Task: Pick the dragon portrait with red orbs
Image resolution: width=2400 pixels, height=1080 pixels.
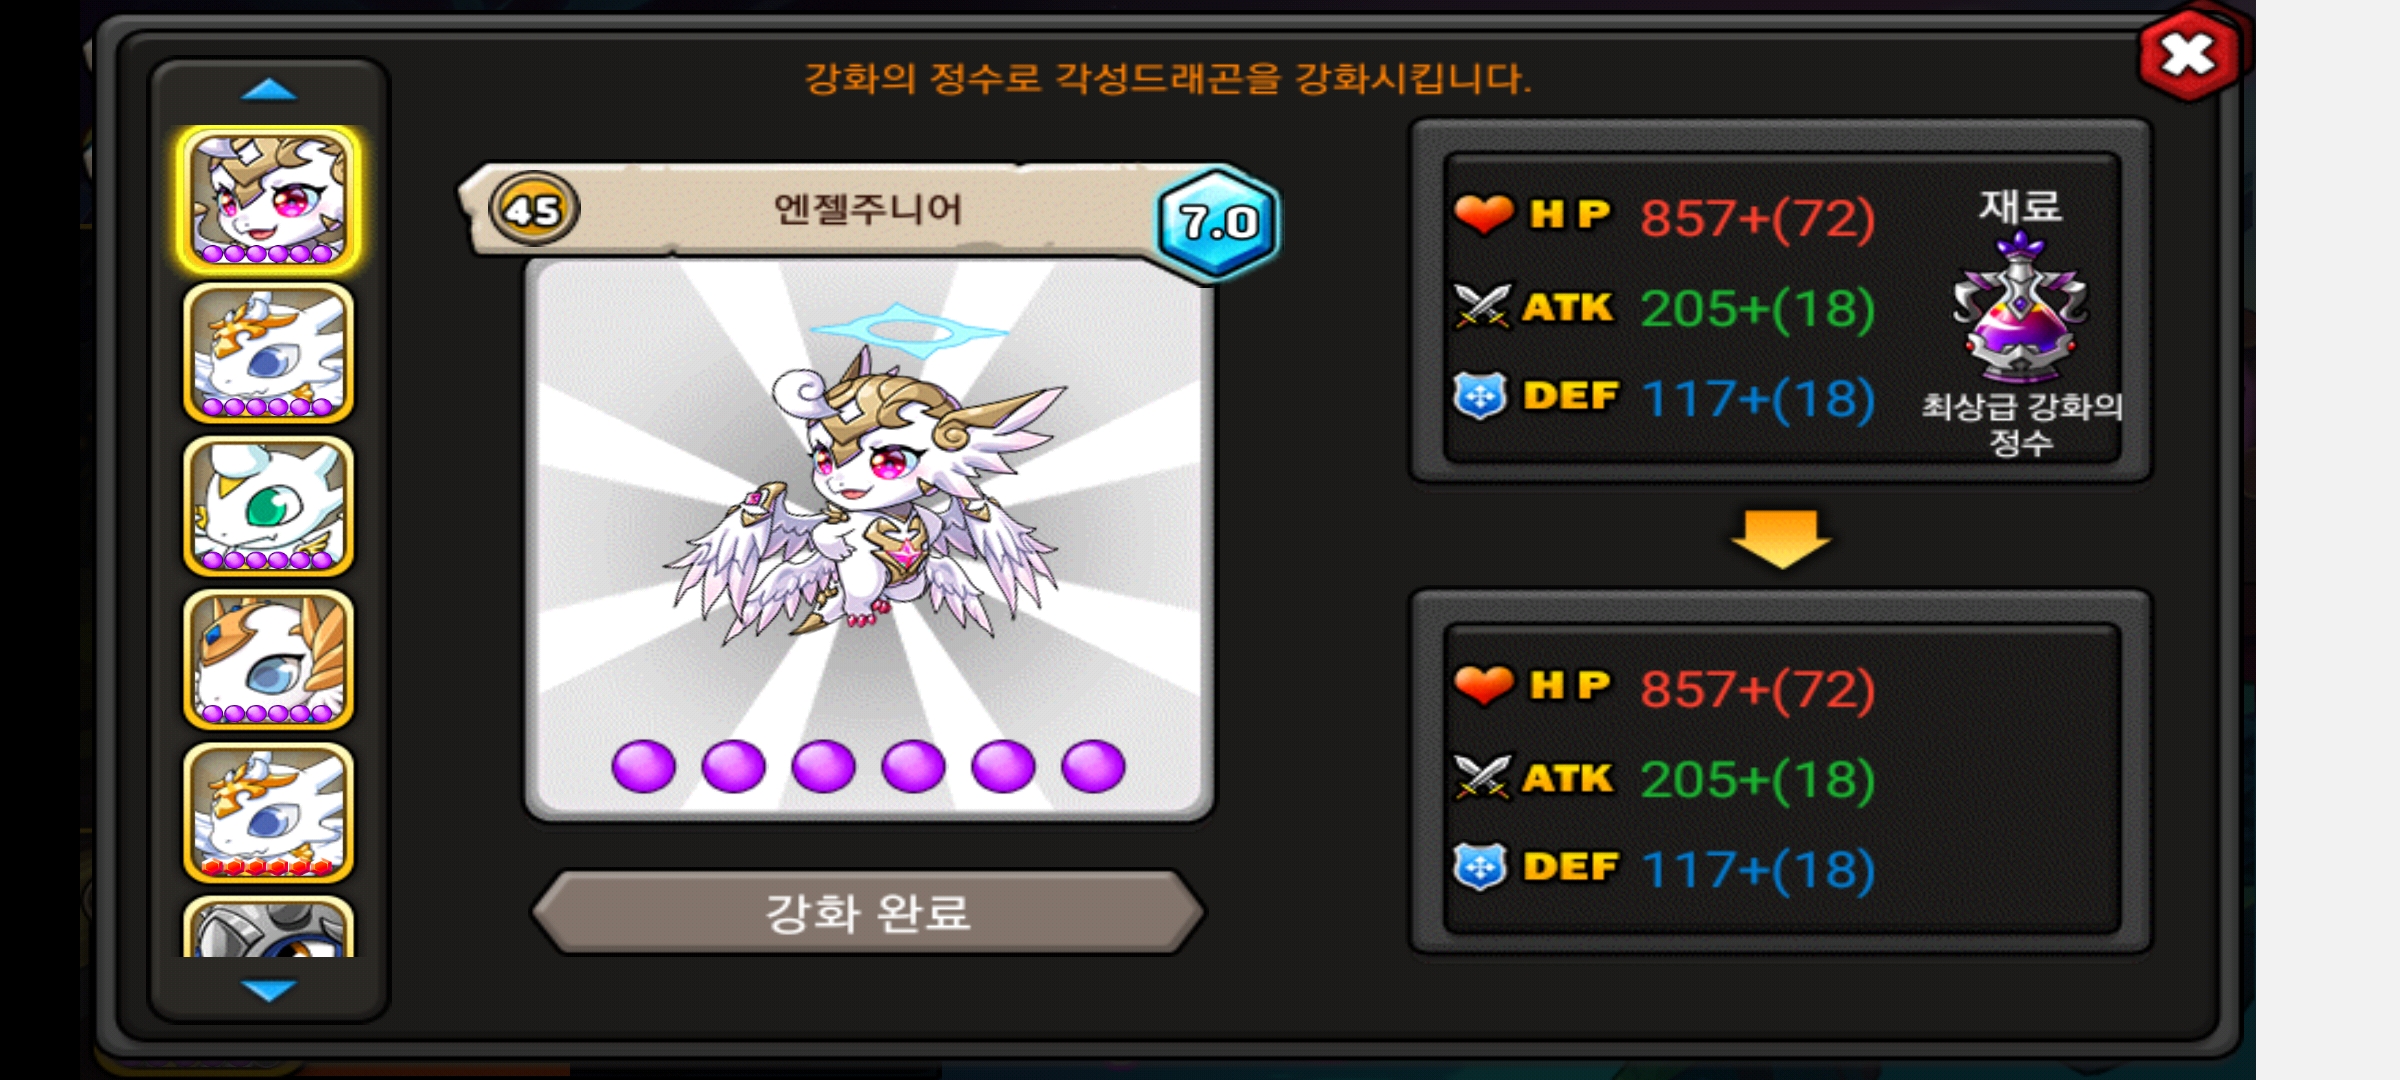Action: point(268,812)
